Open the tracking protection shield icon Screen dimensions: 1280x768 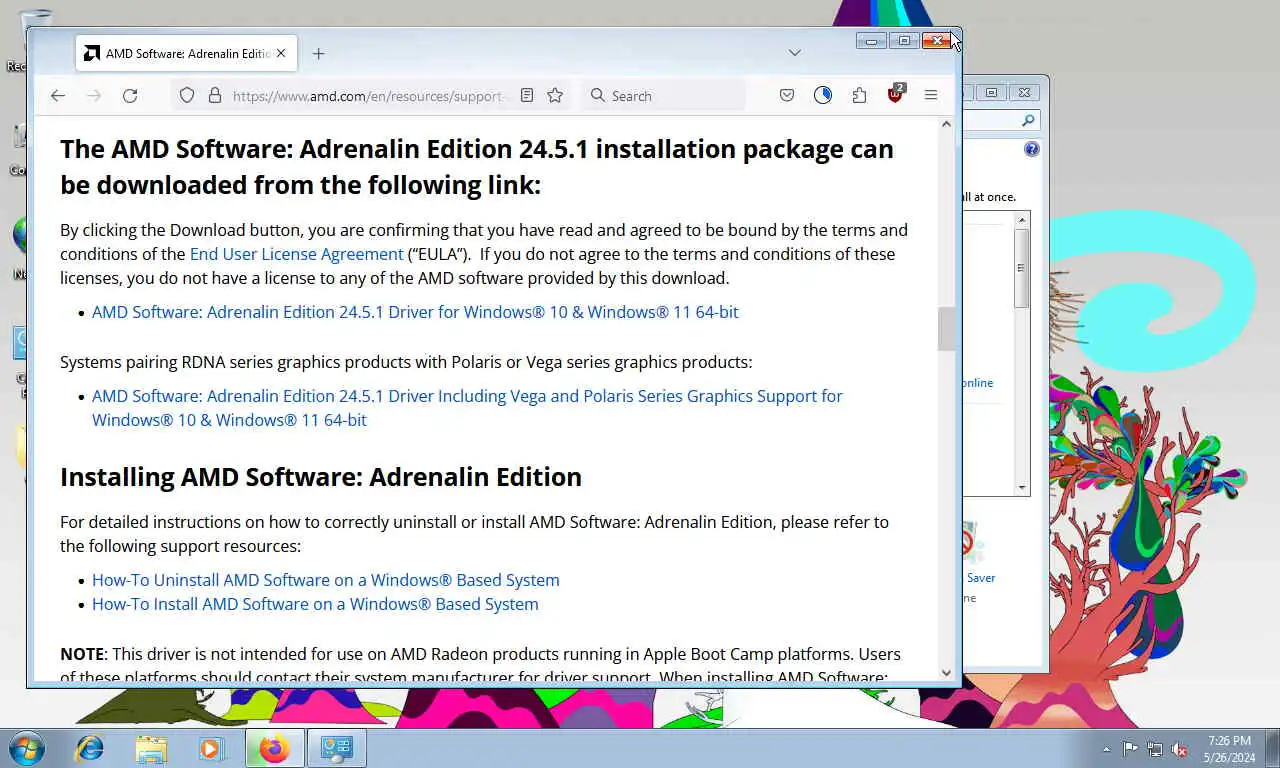187,96
